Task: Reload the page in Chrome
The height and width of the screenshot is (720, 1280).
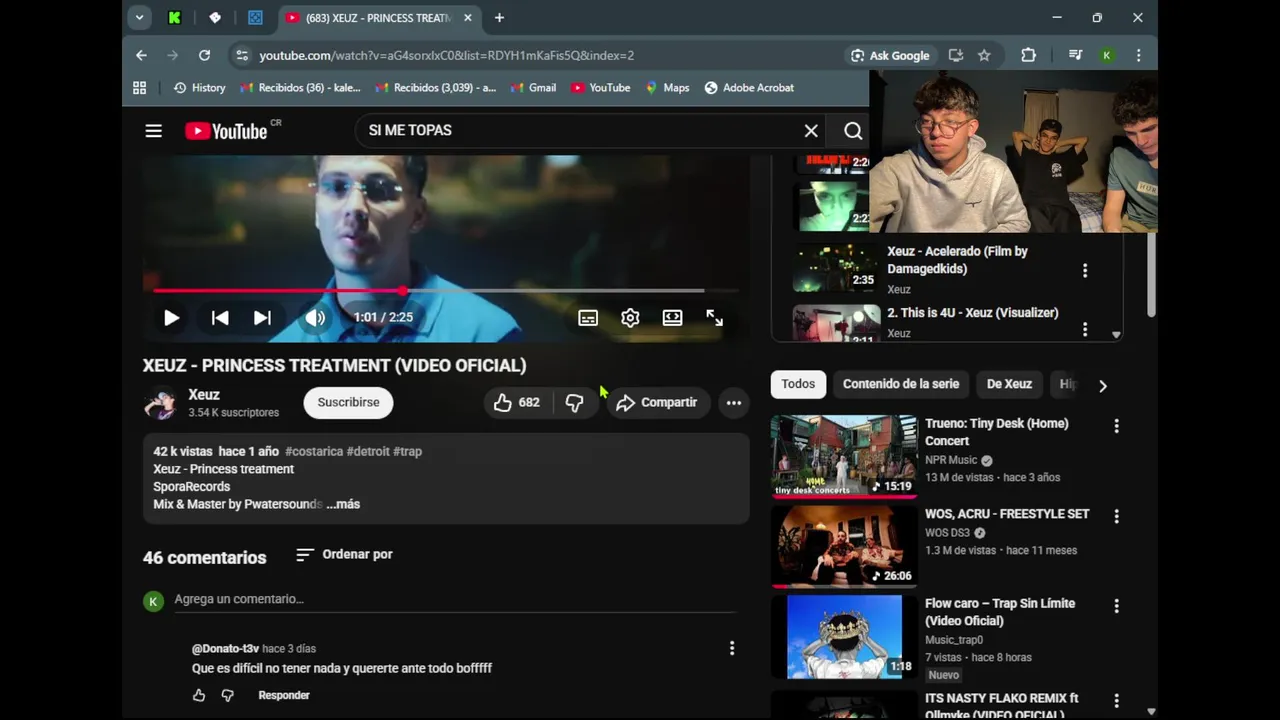Action: click(204, 55)
